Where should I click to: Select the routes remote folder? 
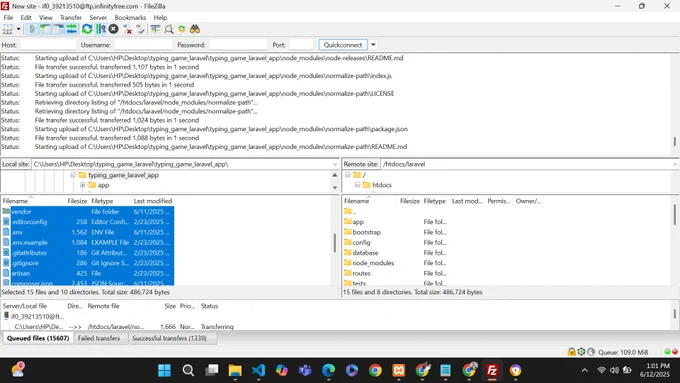click(361, 273)
